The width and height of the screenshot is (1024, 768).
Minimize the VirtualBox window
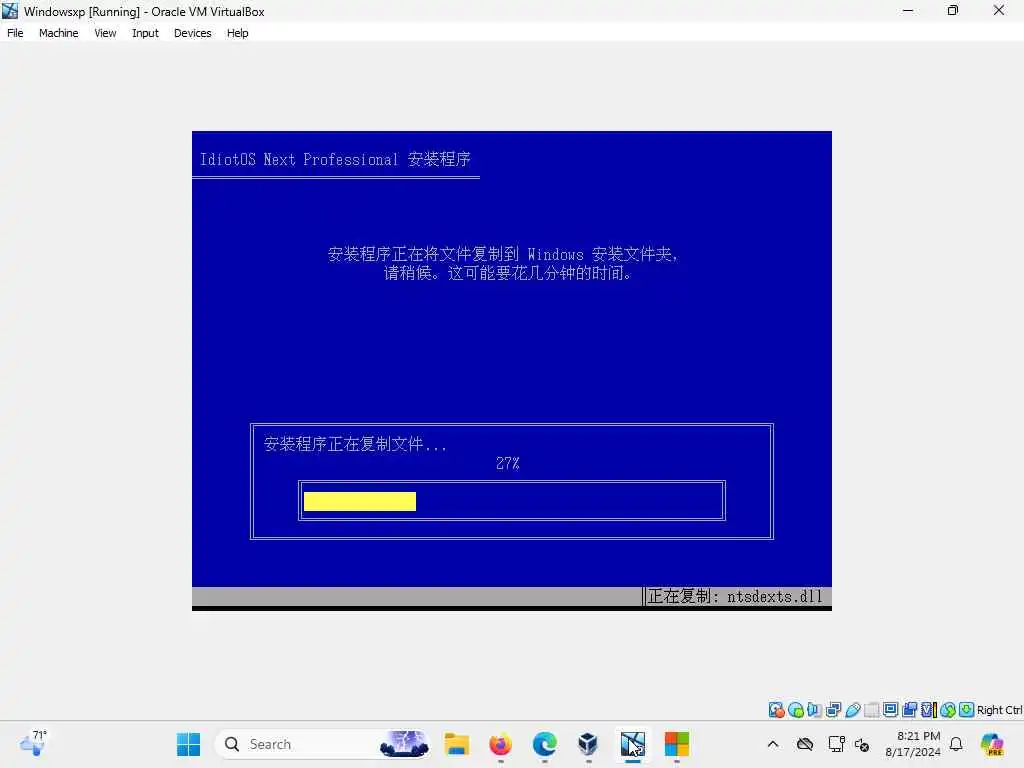pos(908,10)
